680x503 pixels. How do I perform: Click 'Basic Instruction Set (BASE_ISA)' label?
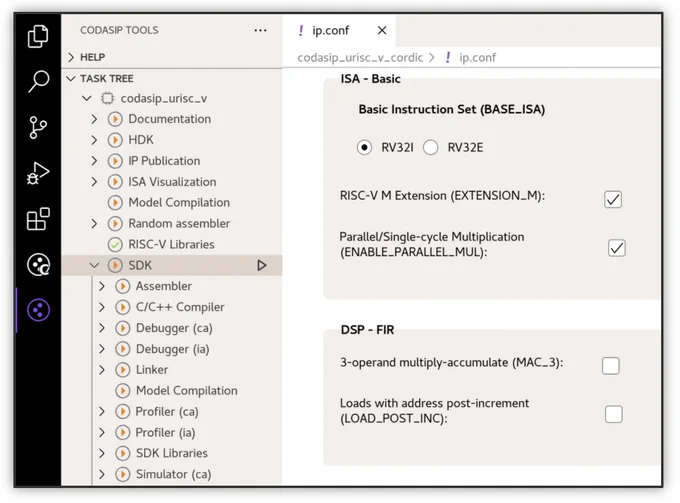451,109
